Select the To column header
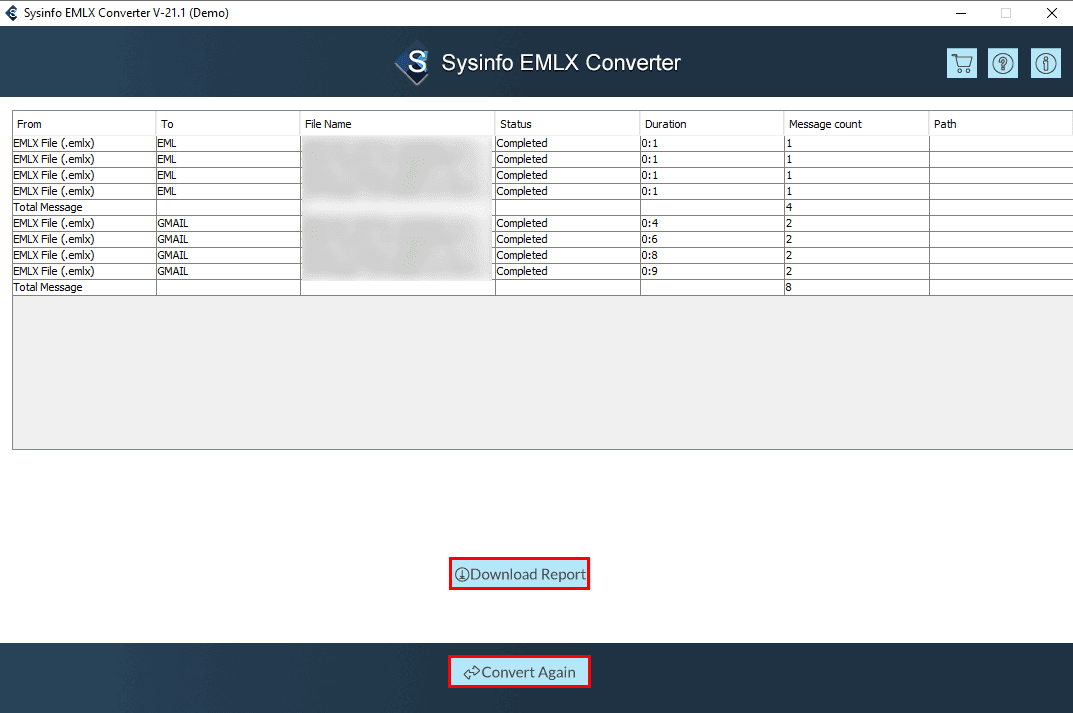This screenshot has height=713, width=1073. coord(228,124)
